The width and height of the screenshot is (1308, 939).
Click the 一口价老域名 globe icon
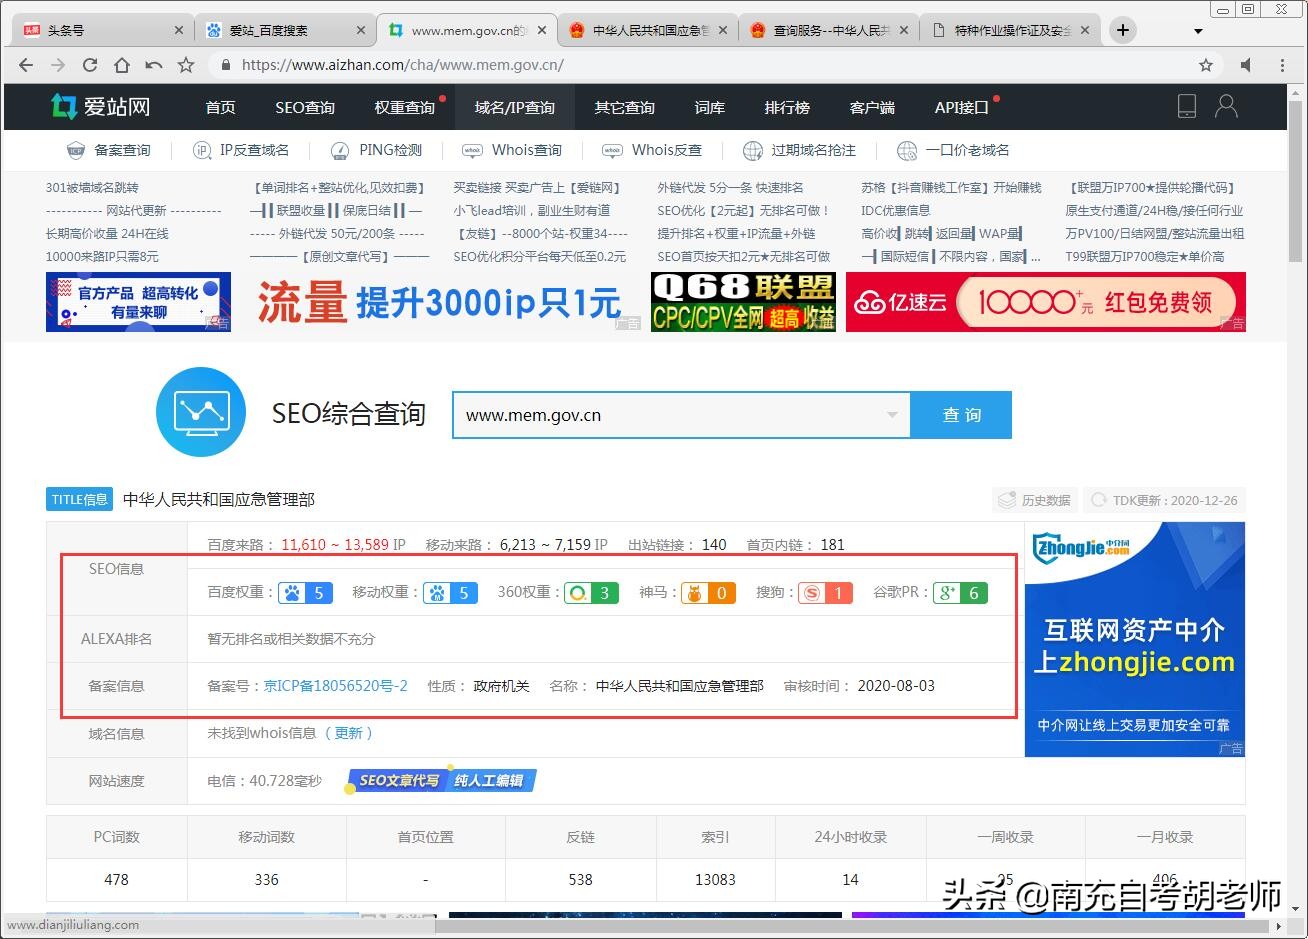907,150
